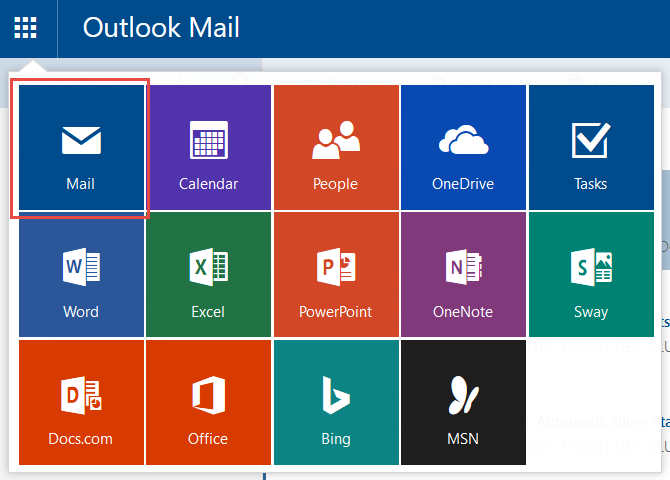This screenshot has width=670, height=480.
Task: Go to the Tasks tile
Action: click(x=591, y=147)
